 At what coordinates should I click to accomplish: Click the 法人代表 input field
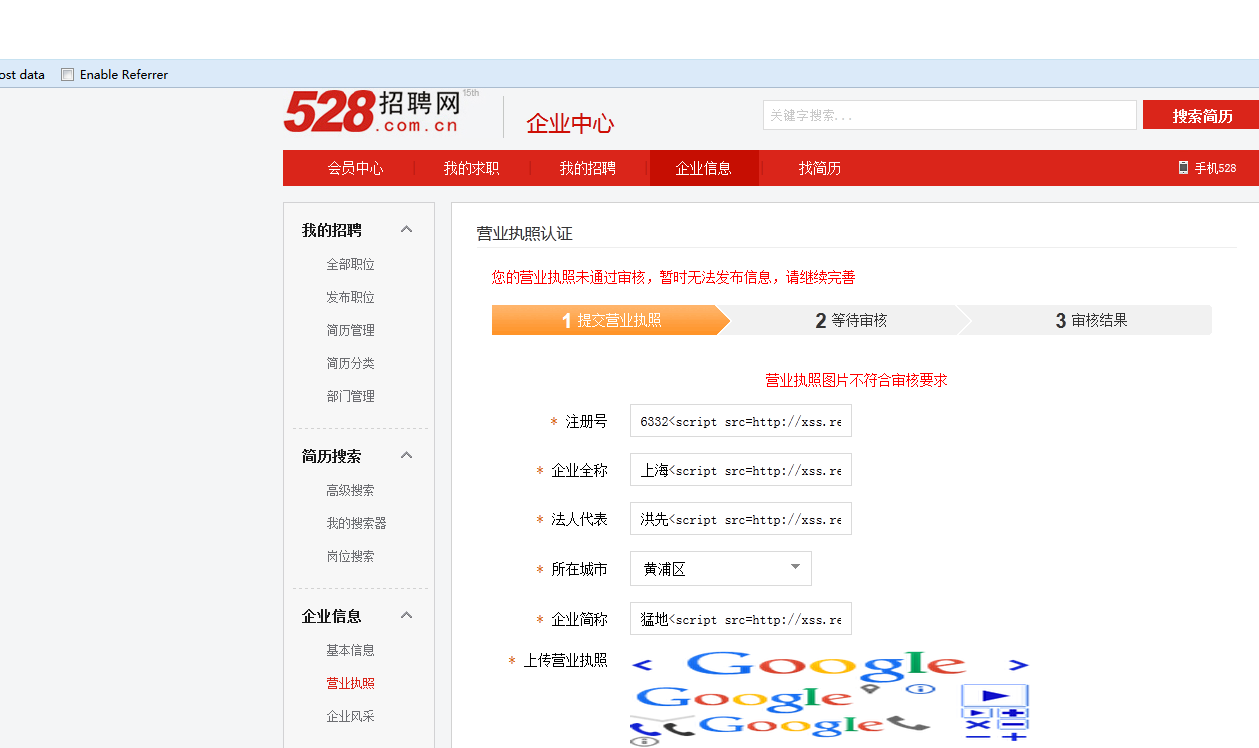tap(741, 519)
